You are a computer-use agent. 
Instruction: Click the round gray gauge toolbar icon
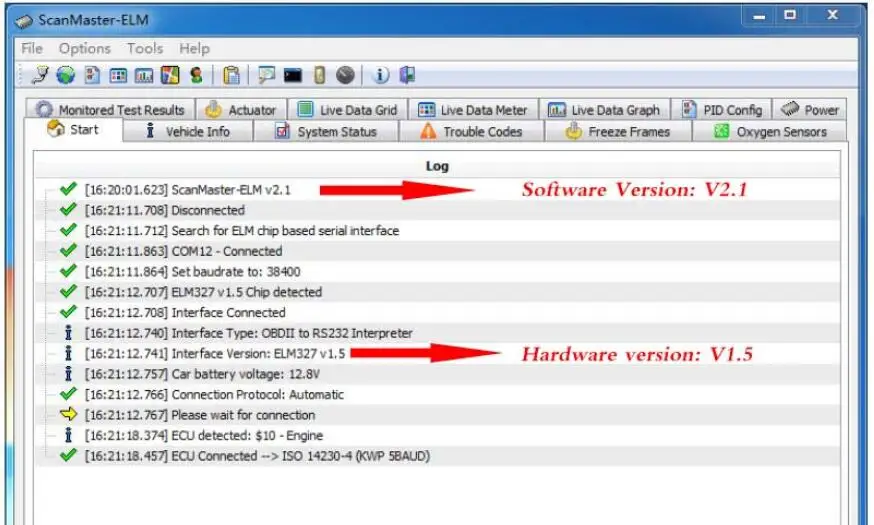pyautogui.click(x=346, y=75)
